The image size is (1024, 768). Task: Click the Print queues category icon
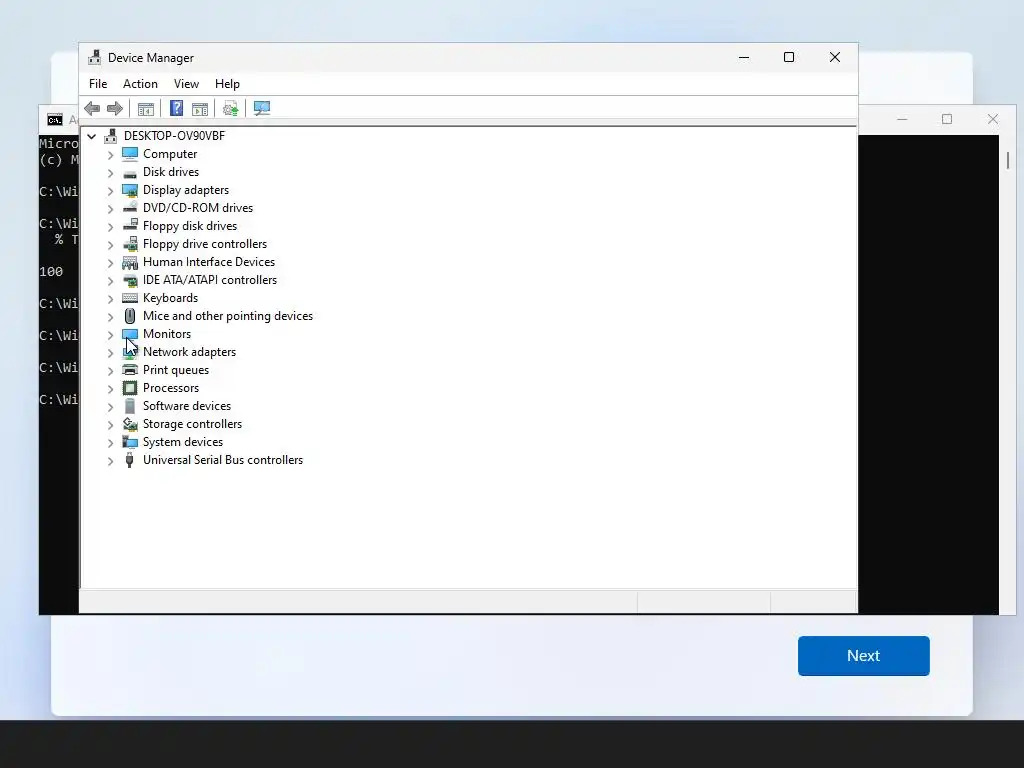130,370
